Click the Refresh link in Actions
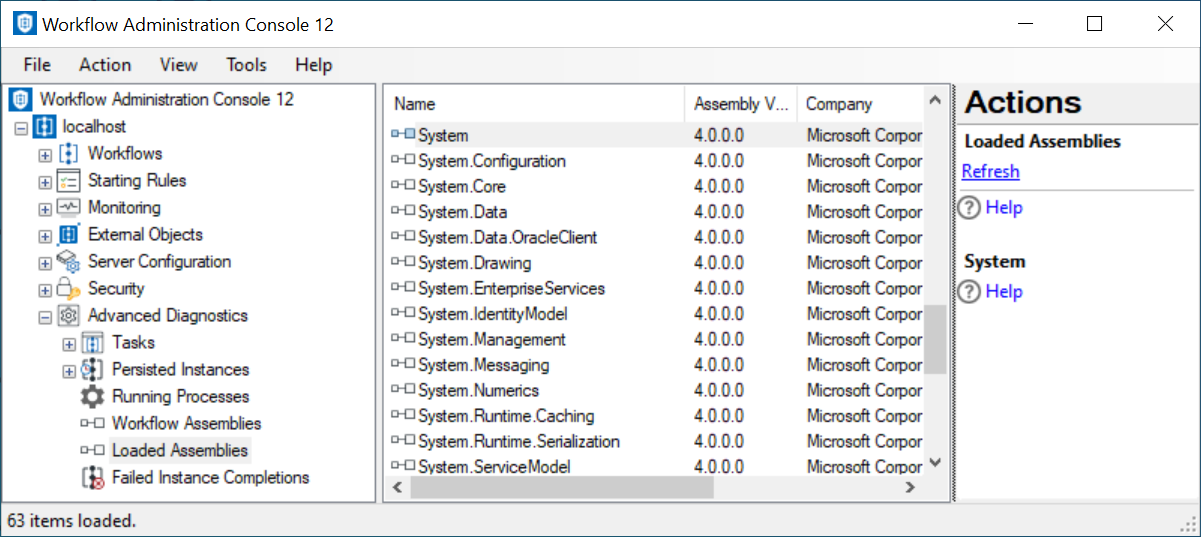The height and width of the screenshot is (537, 1201). (990, 171)
